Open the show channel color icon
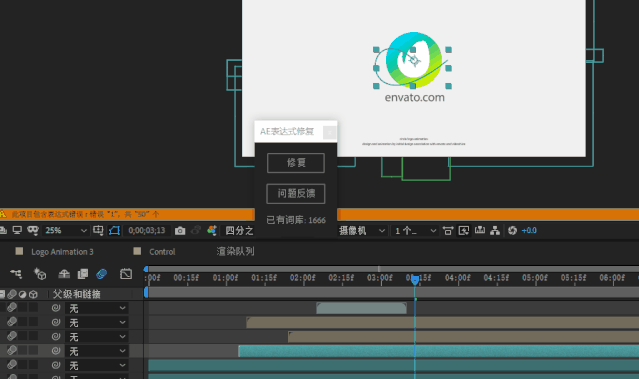Screen dimensions: 639x379 212,231
